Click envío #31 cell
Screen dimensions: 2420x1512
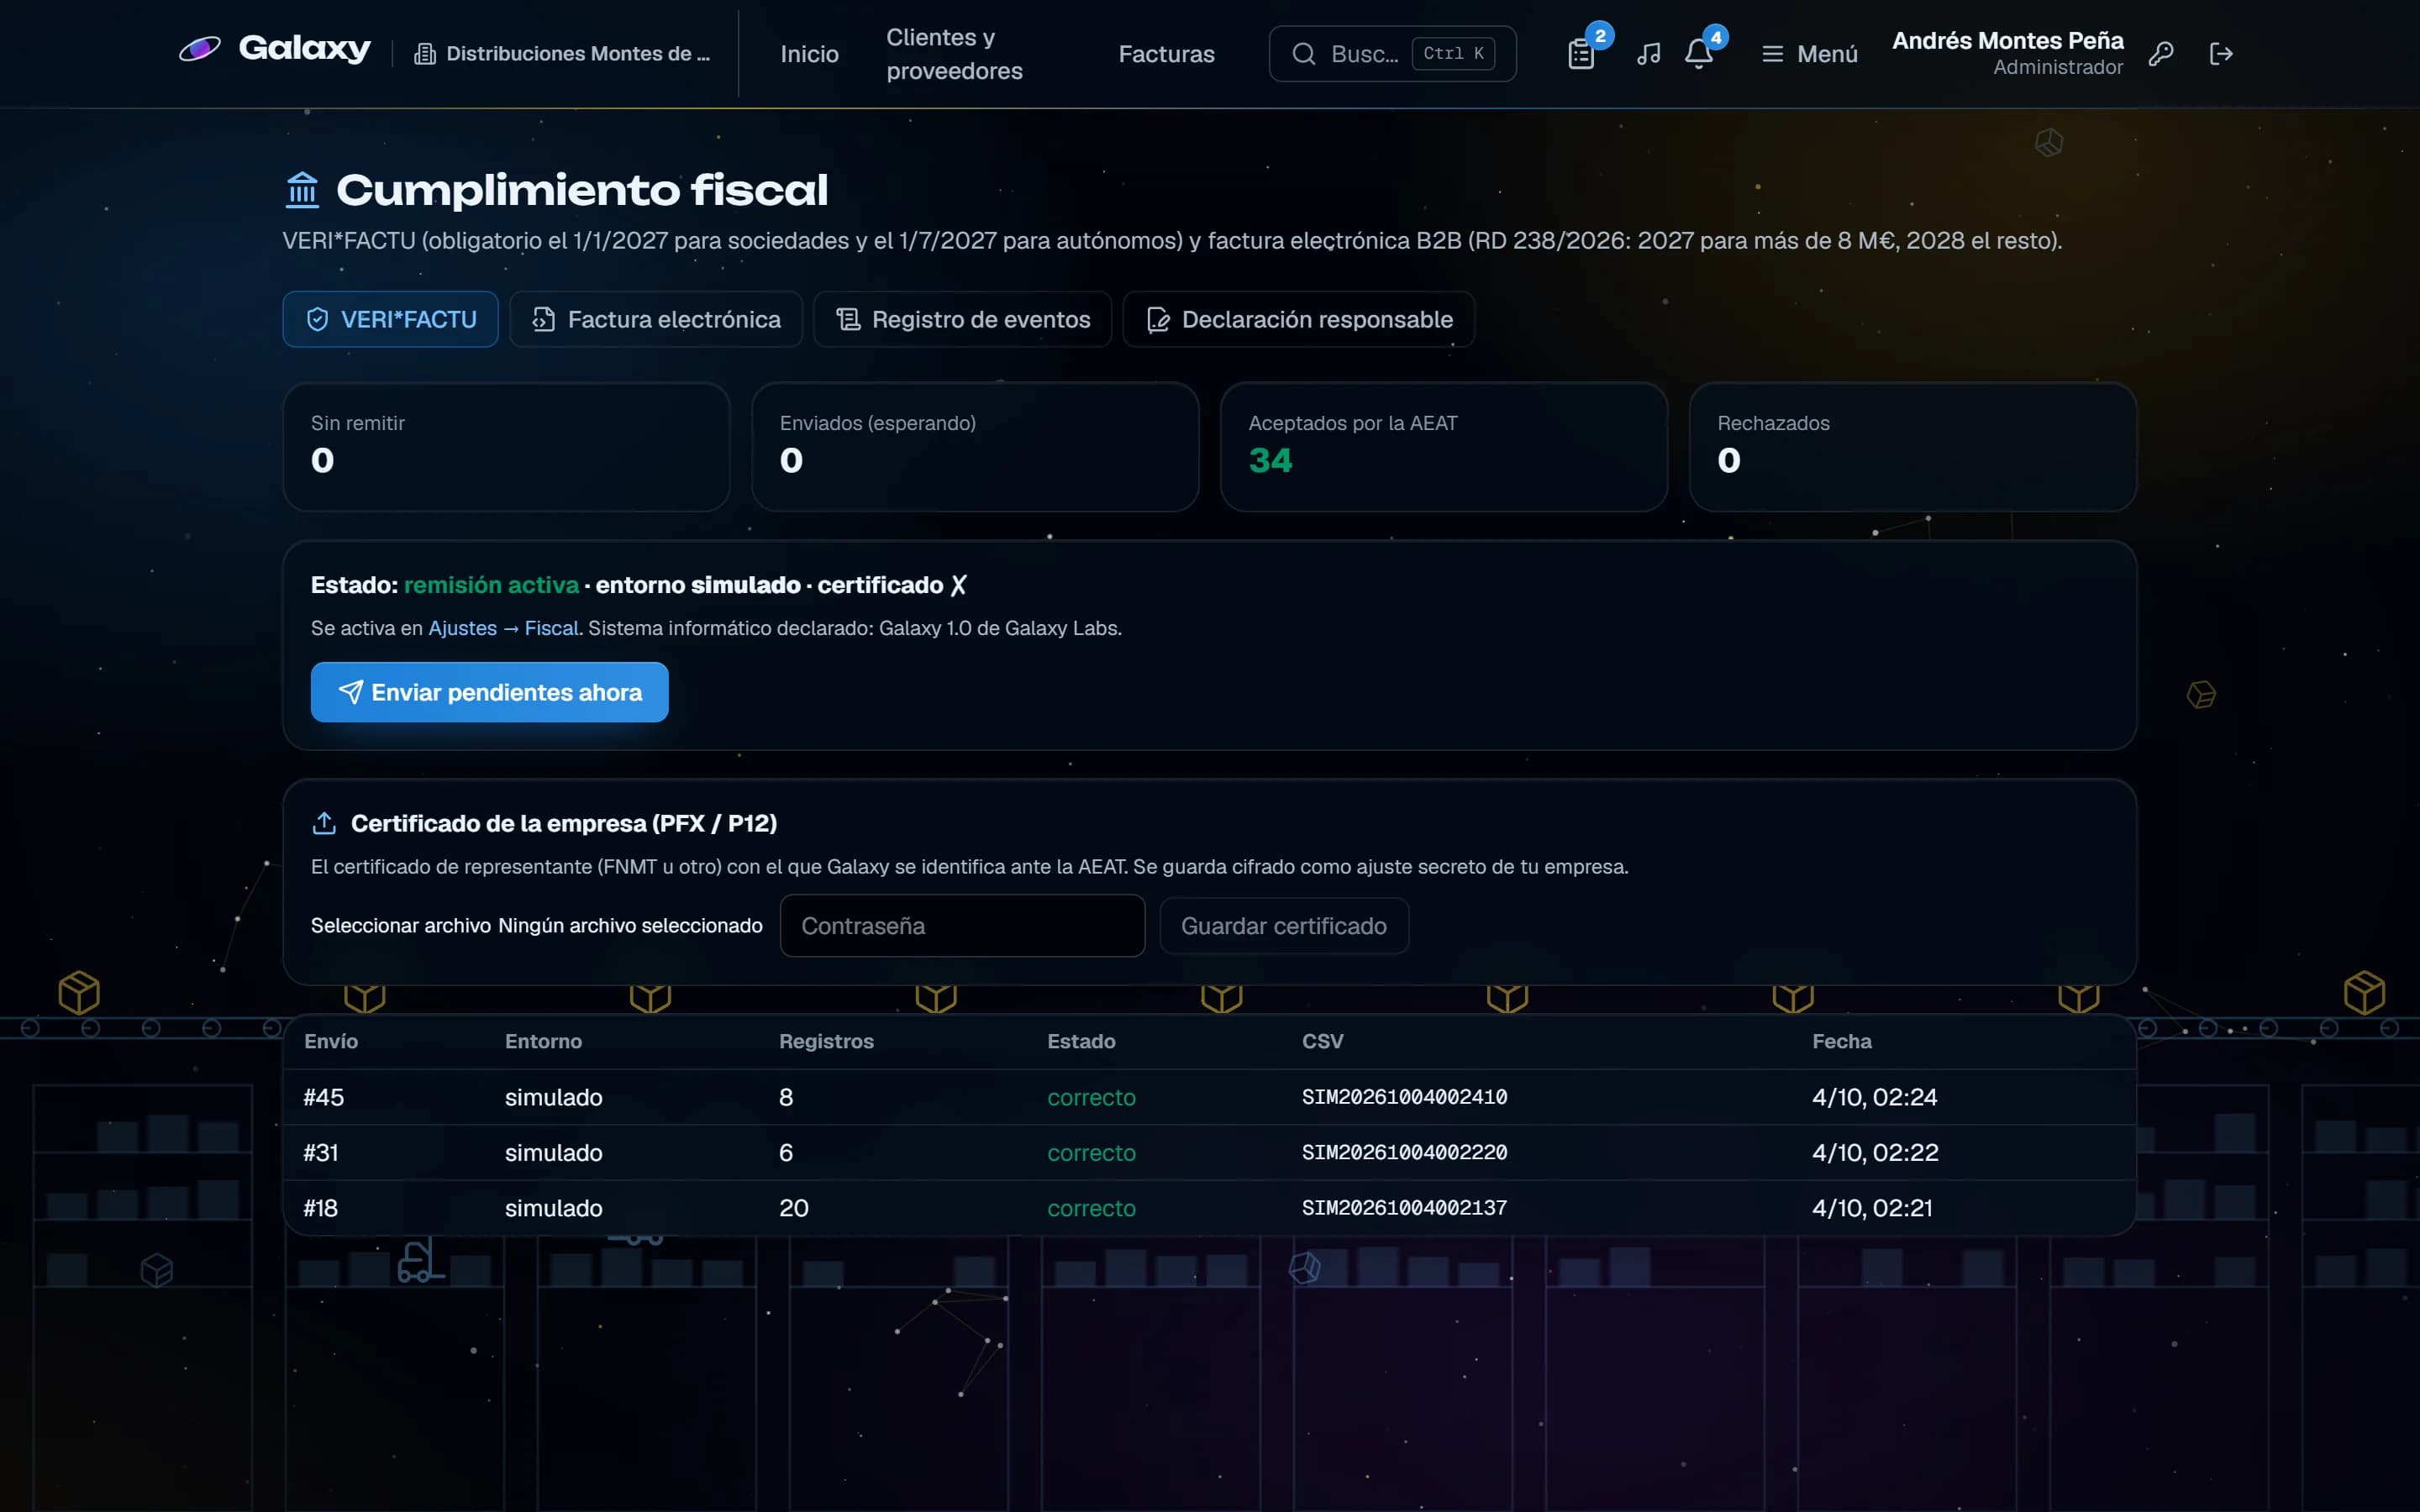321,1152
